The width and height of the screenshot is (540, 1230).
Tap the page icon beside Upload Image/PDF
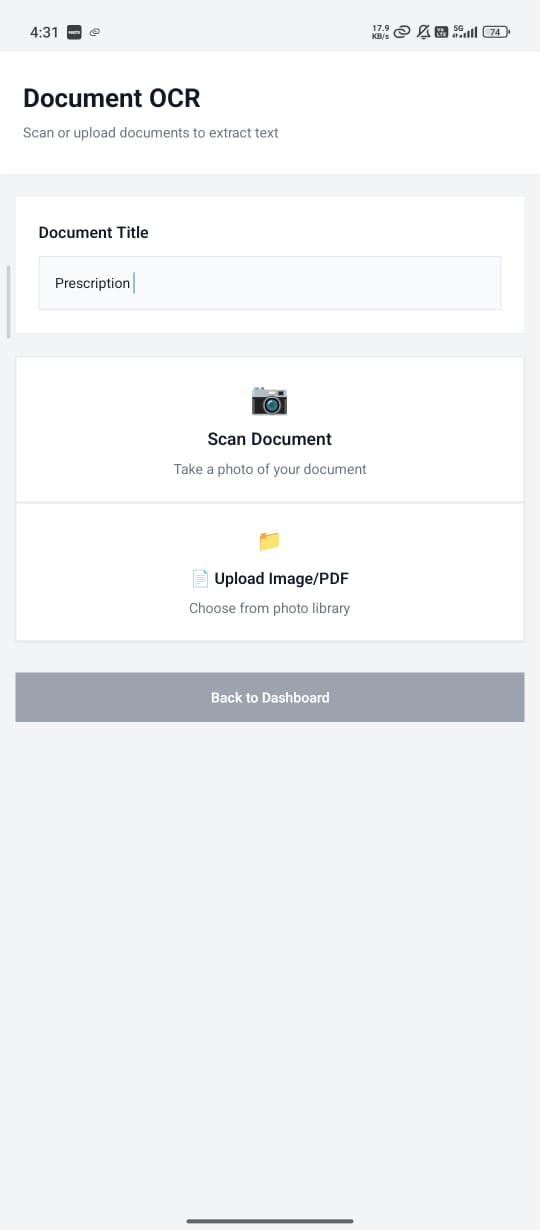click(200, 578)
